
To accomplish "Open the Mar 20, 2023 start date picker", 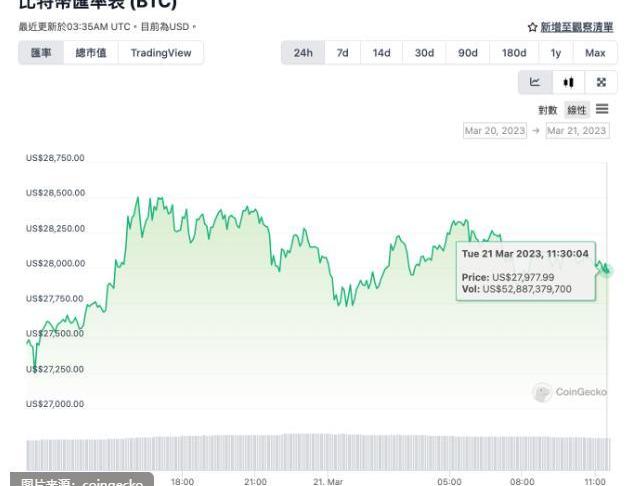I will tap(495, 131).
